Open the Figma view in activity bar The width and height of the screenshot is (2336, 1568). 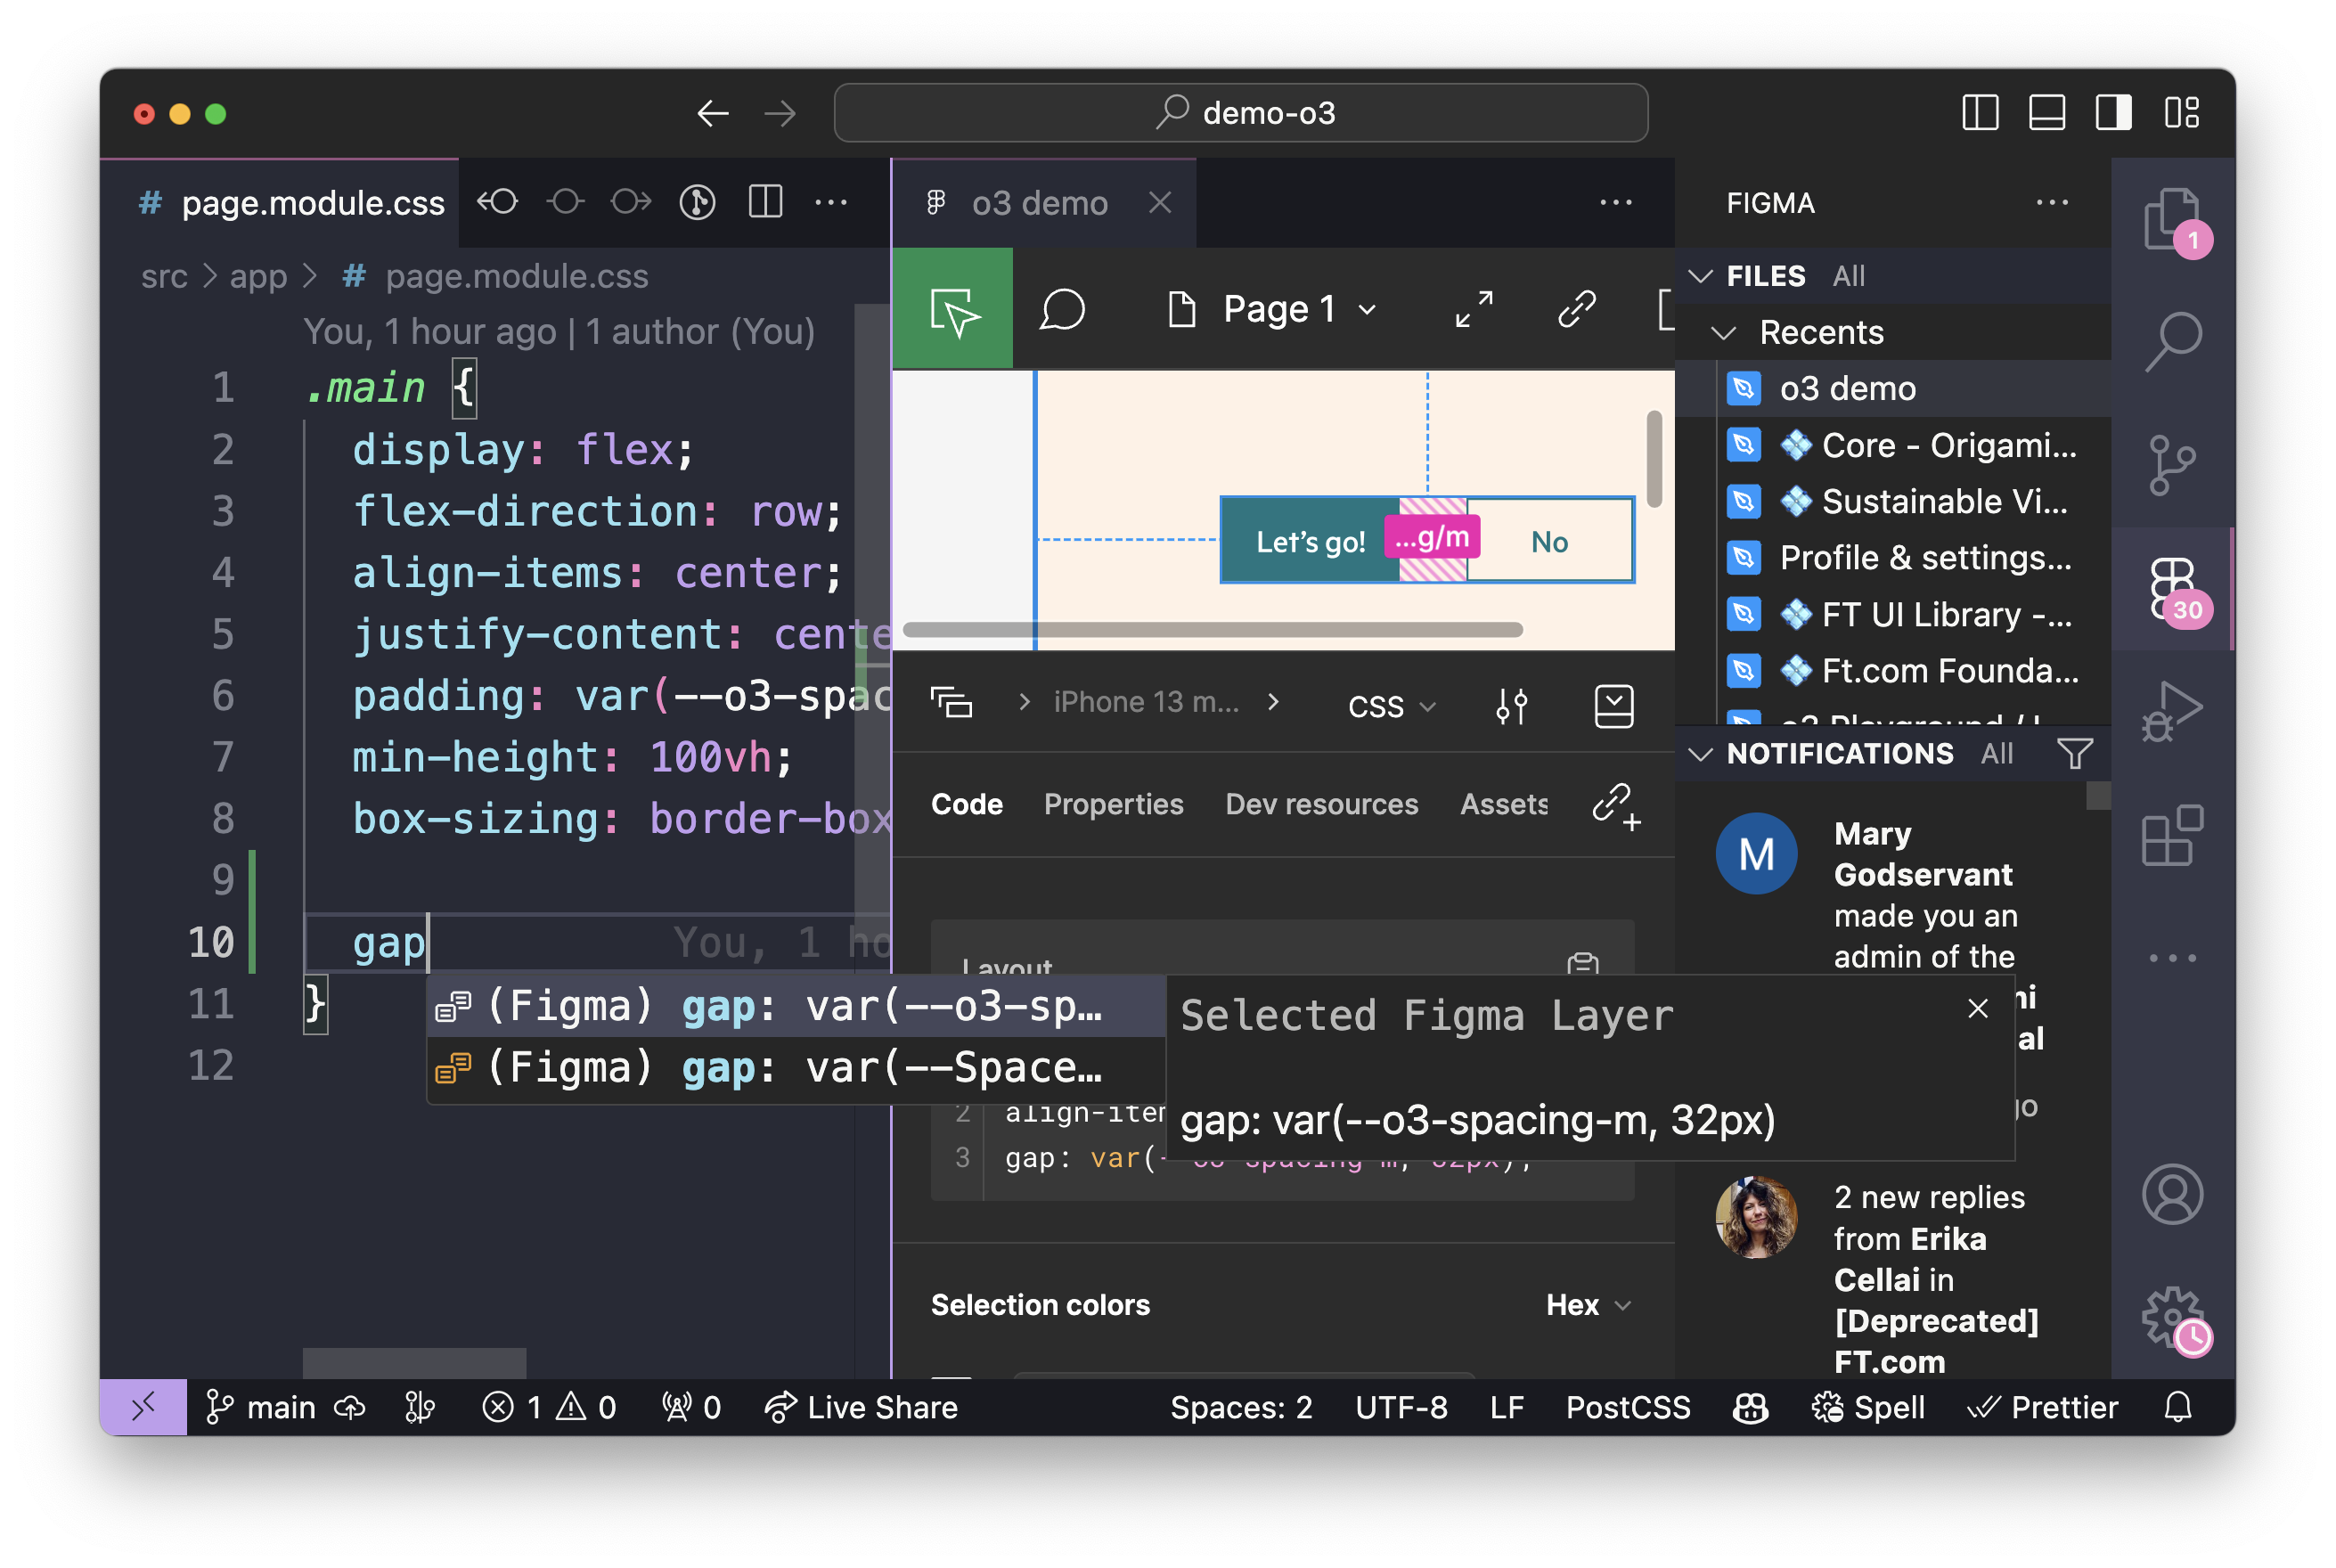[x=2172, y=590]
